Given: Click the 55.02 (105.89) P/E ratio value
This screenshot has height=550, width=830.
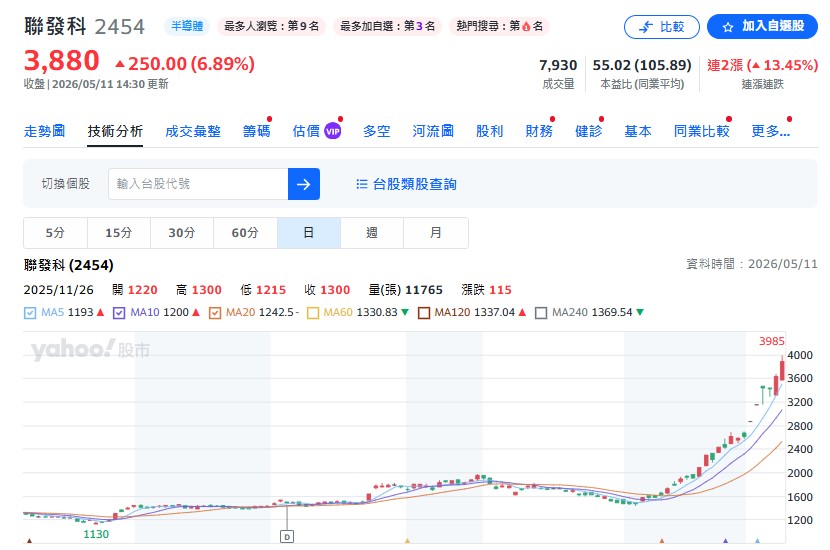Looking at the screenshot, I should 642,65.
